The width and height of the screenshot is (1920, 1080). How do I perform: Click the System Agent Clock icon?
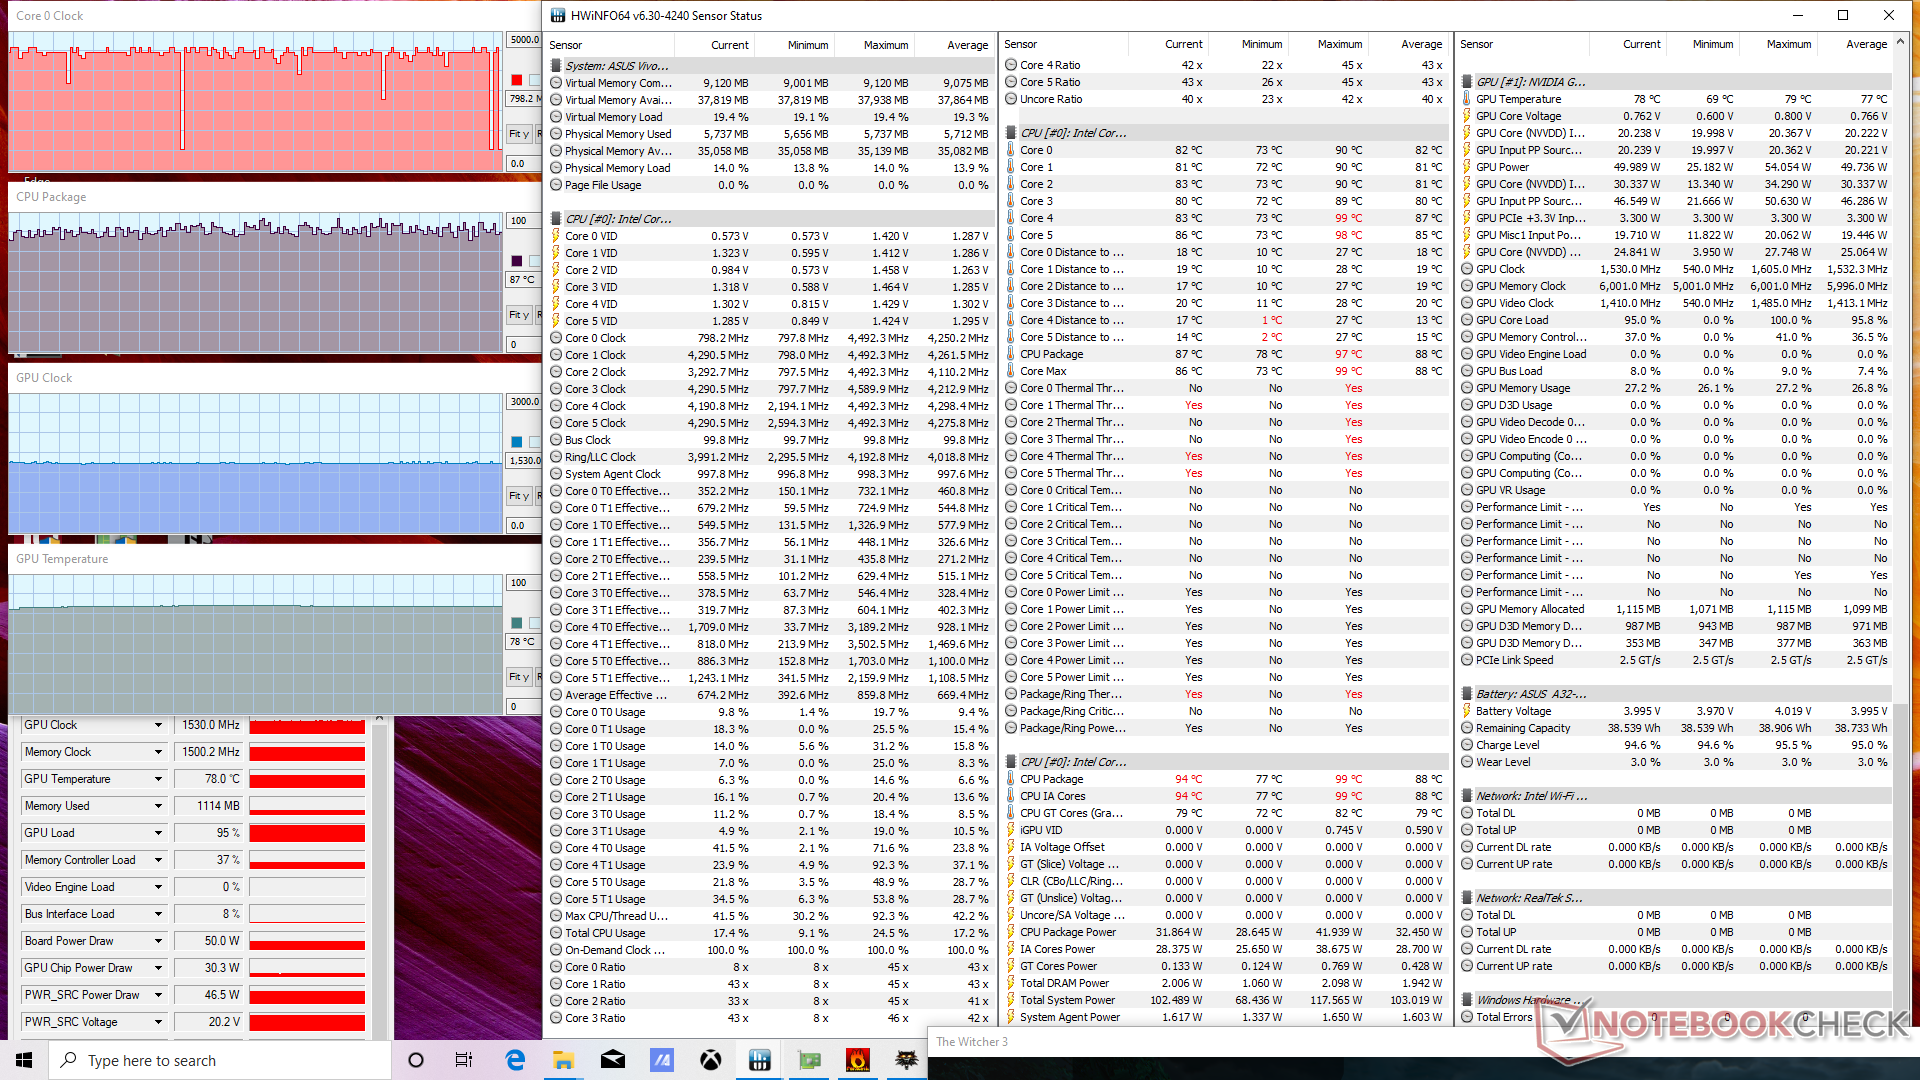(x=556, y=474)
